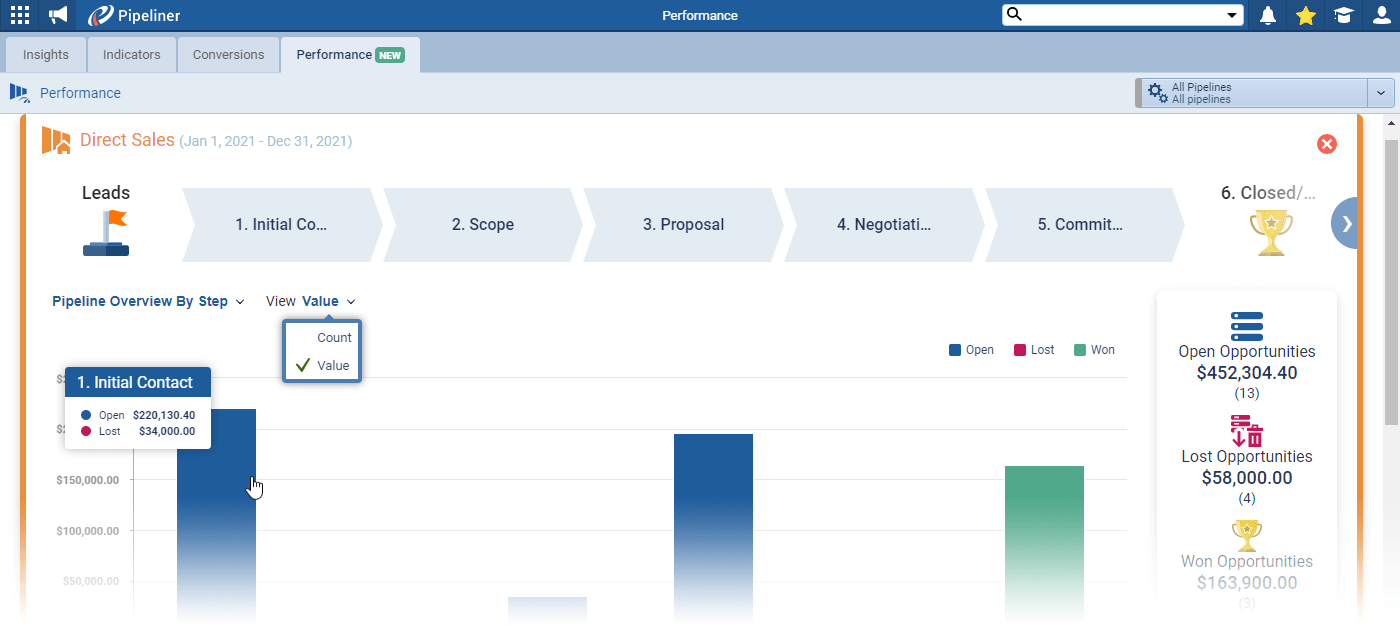Open training via the graduation cap icon
This screenshot has height=625, width=1400.
(x=1343, y=15)
